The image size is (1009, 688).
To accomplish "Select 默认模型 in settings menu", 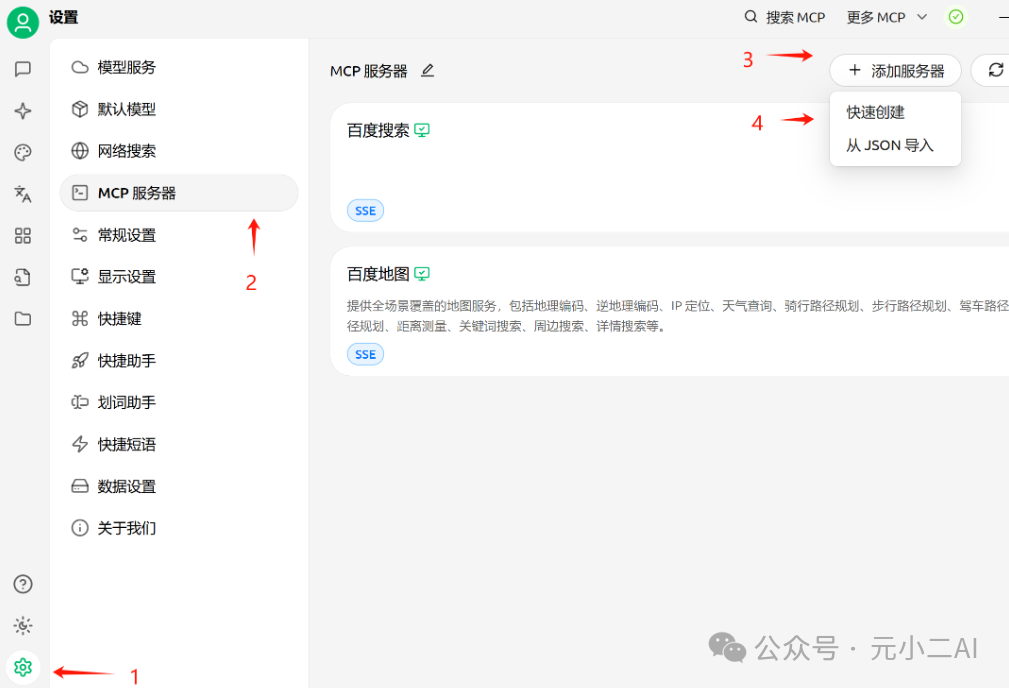I will pos(179,109).
